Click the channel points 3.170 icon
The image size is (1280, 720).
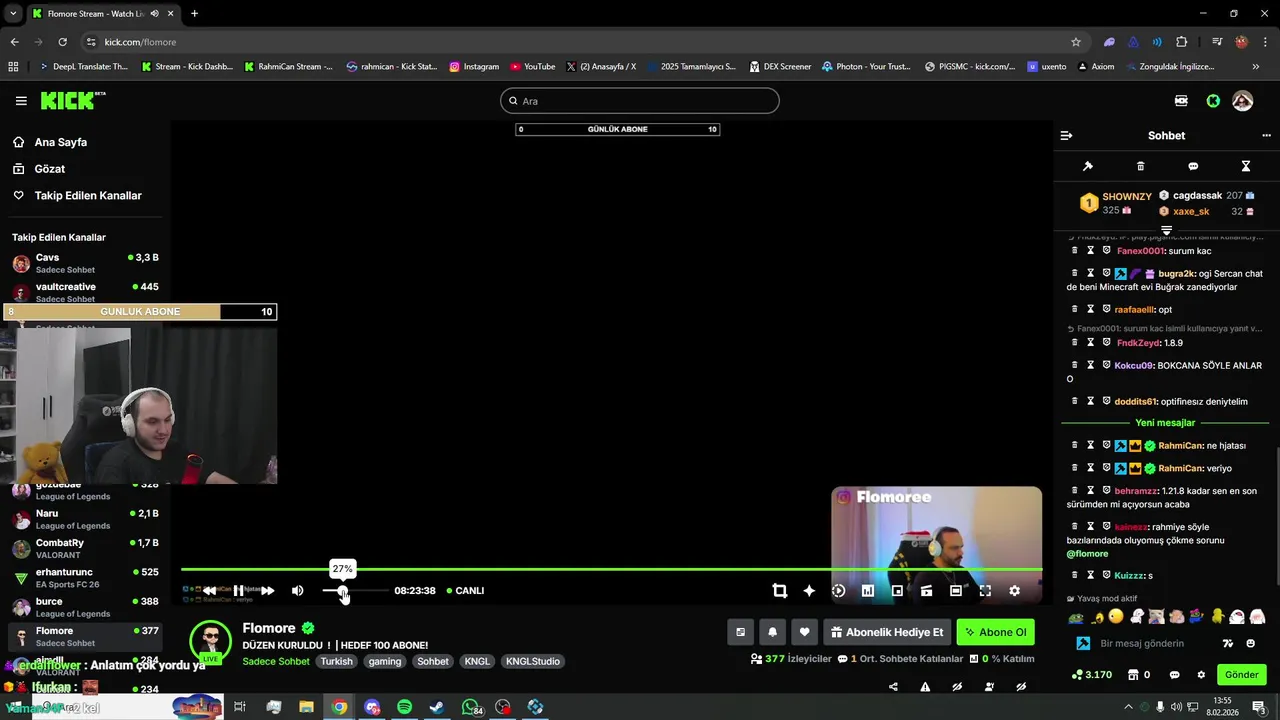click(1092, 675)
